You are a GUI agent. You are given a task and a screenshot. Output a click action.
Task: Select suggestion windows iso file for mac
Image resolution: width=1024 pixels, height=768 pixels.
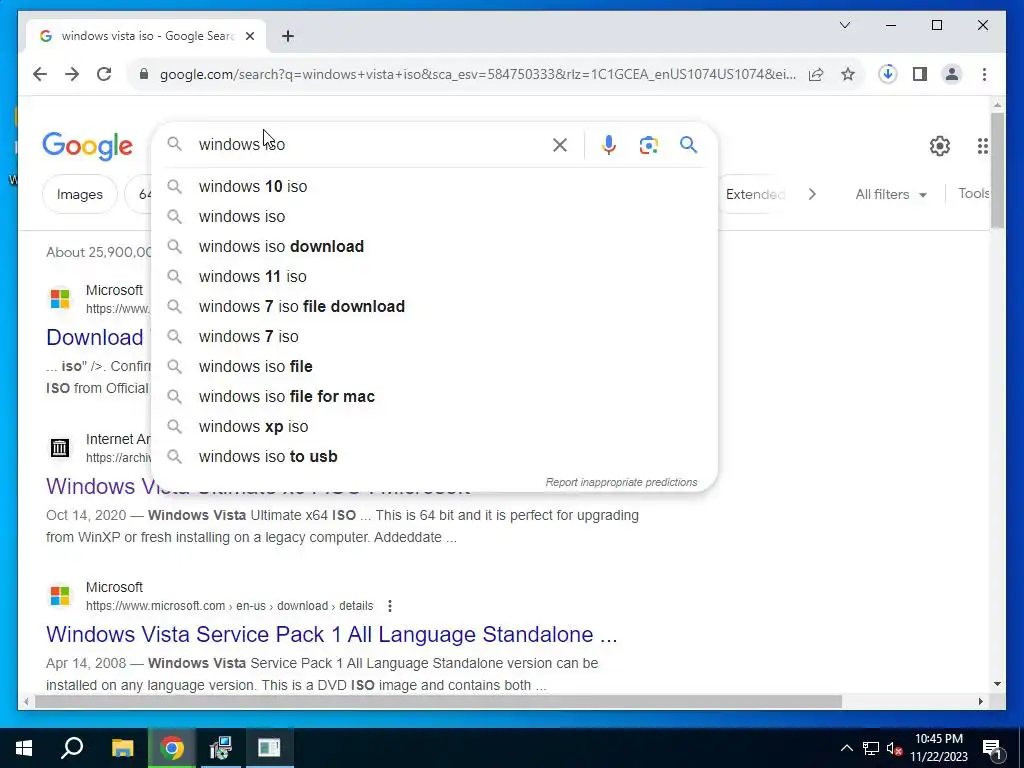tap(434, 396)
